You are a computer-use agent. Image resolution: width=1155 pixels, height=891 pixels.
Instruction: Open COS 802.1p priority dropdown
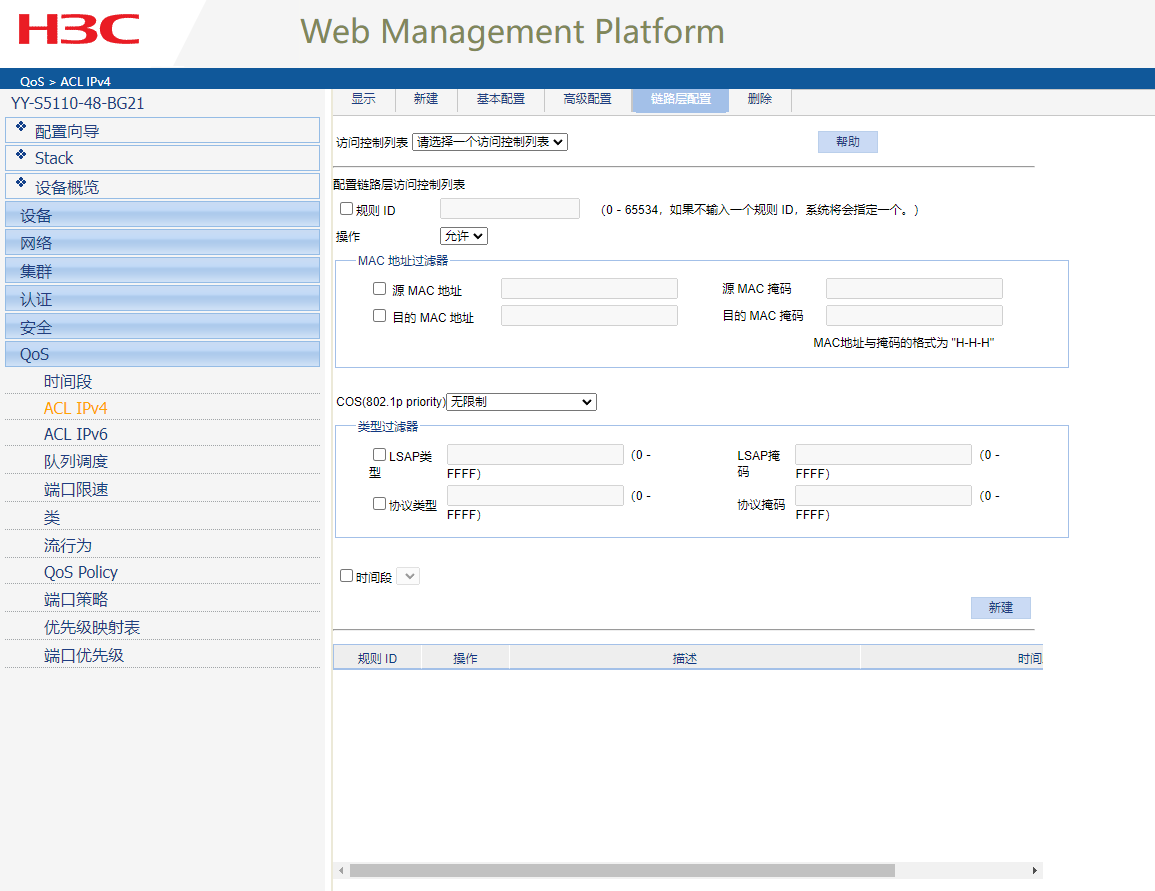tap(521, 402)
